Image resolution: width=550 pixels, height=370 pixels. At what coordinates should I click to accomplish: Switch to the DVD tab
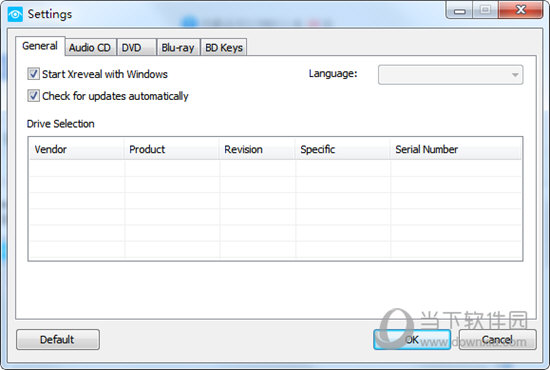pyautogui.click(x=136, y=47)
